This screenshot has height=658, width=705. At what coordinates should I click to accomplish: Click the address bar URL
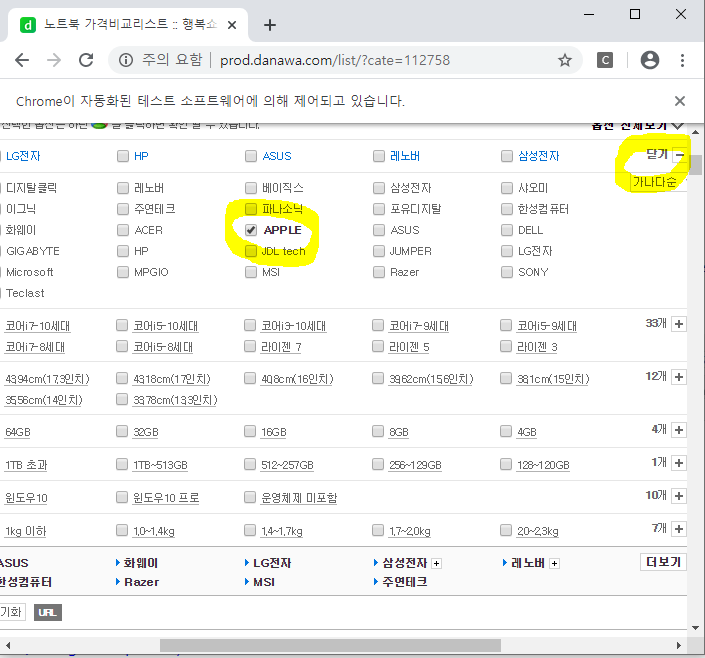(335, 60)
